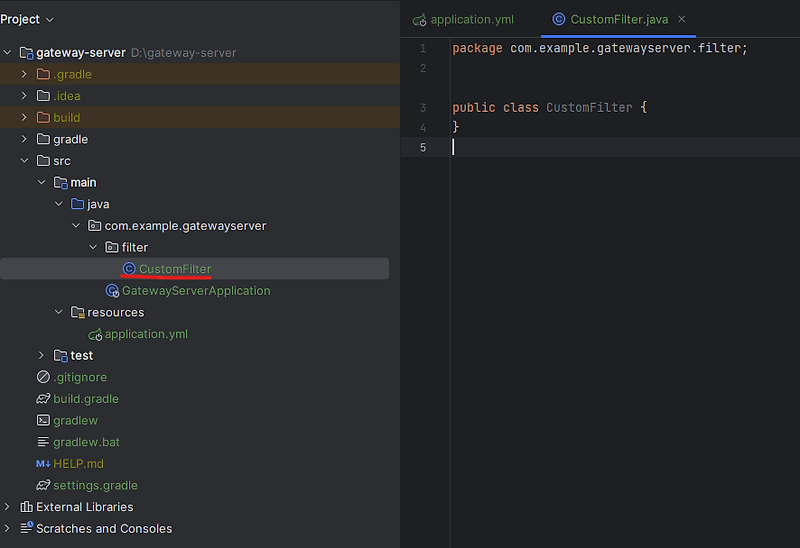Expand the test folder

tap(42, 356)
